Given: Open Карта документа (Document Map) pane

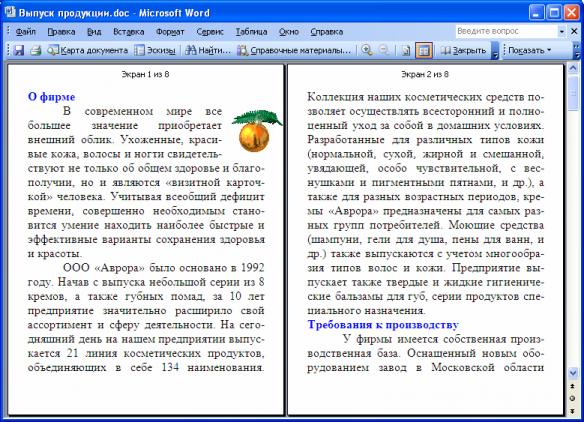Looking at the screenshot, I should click(88, 50).
